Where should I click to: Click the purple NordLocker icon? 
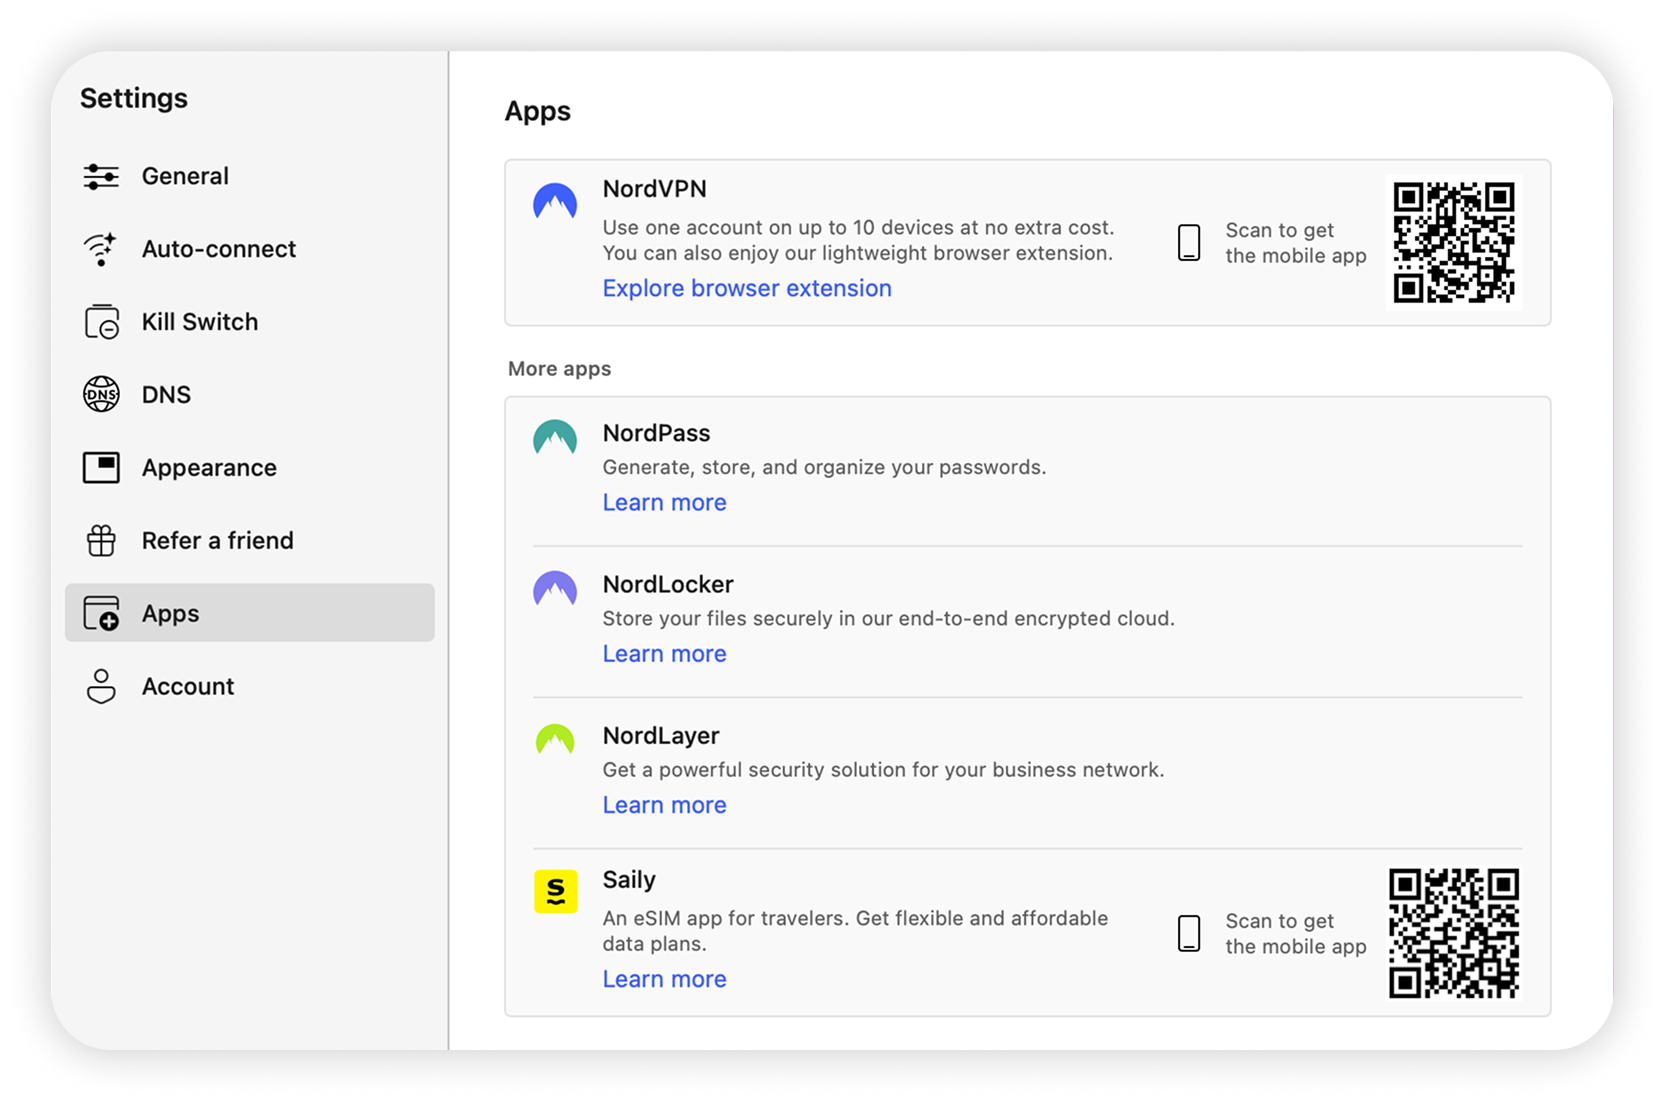click(x=556, y=590)
